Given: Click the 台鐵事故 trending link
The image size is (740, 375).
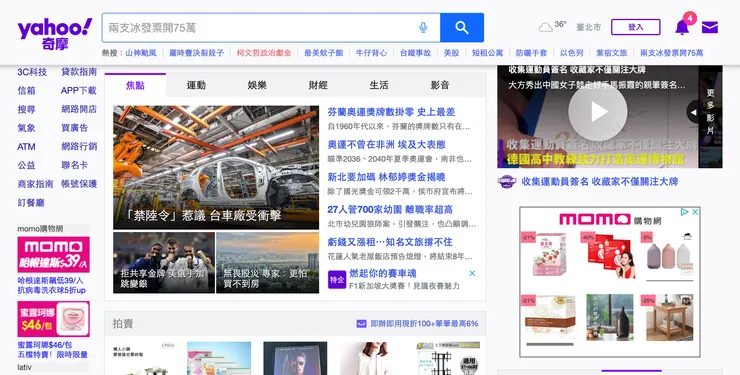Looking at the screenshot, I should pyautogui.click(x=415, y=53).
